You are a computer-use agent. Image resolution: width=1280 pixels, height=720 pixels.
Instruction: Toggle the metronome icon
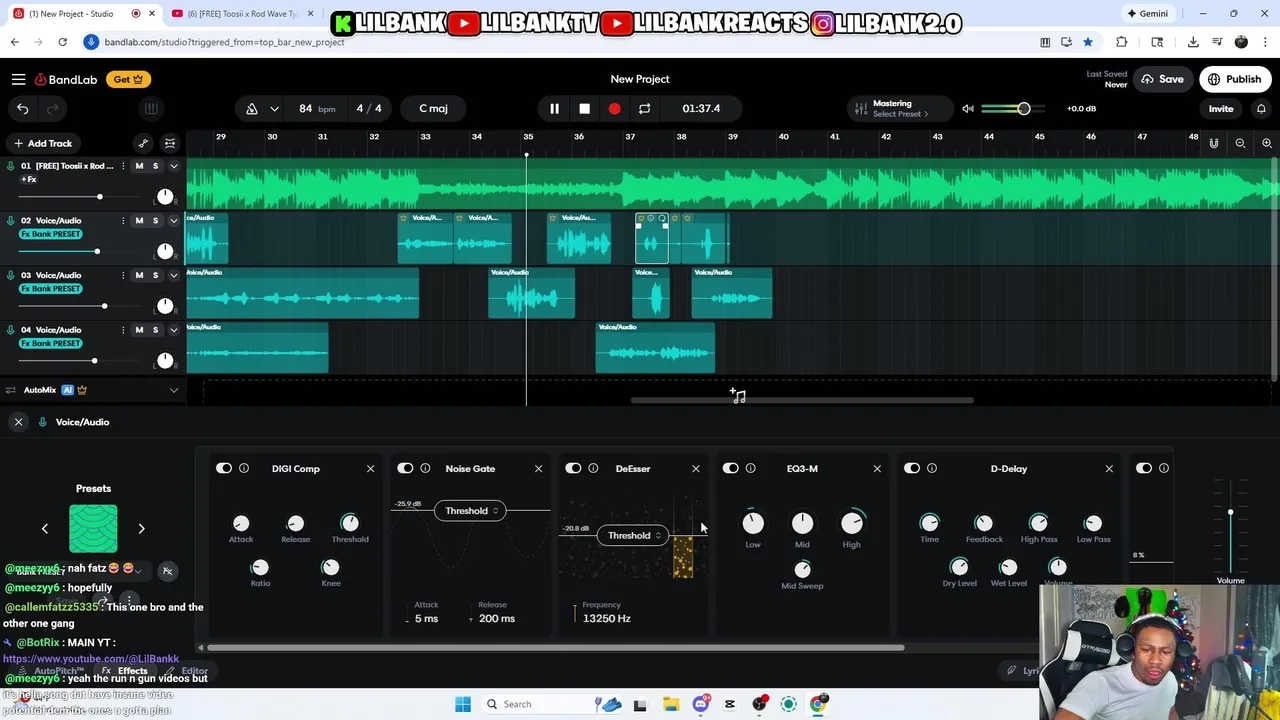252,108
